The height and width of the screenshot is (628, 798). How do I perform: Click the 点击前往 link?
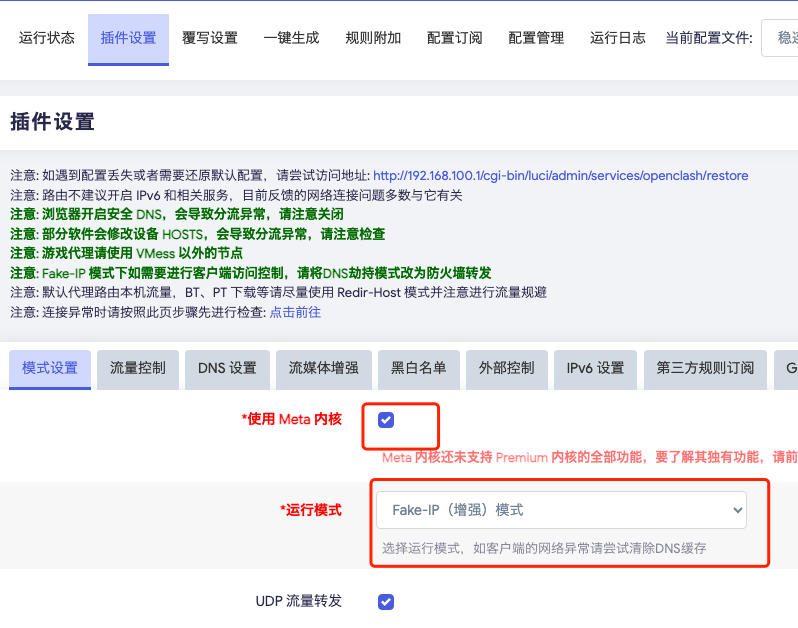[x=295, y=312]
